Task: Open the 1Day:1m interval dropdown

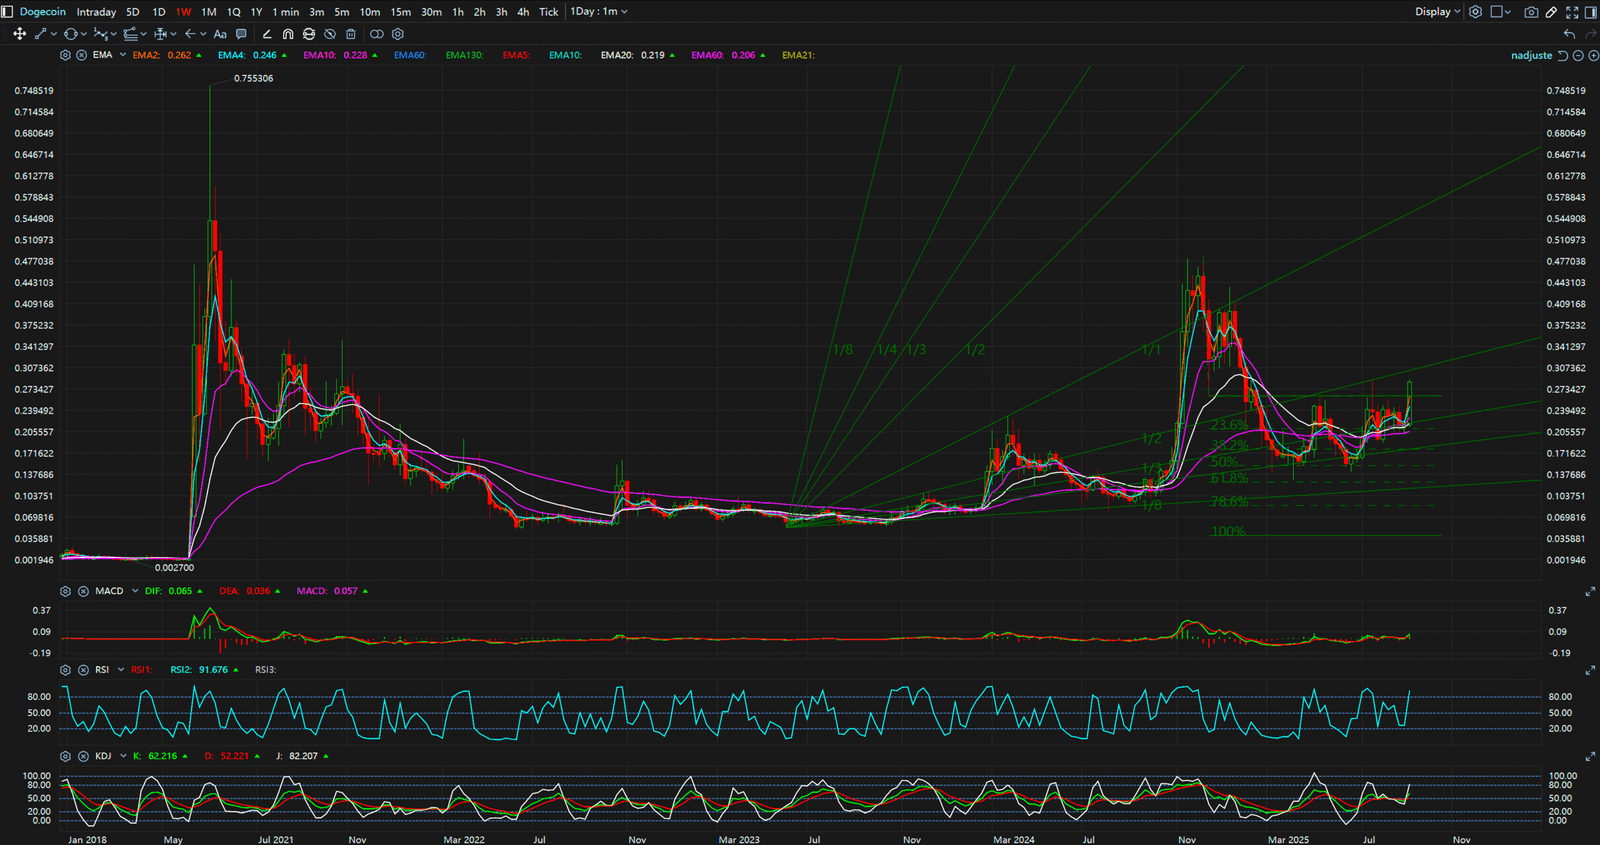Action: point(599,12)
